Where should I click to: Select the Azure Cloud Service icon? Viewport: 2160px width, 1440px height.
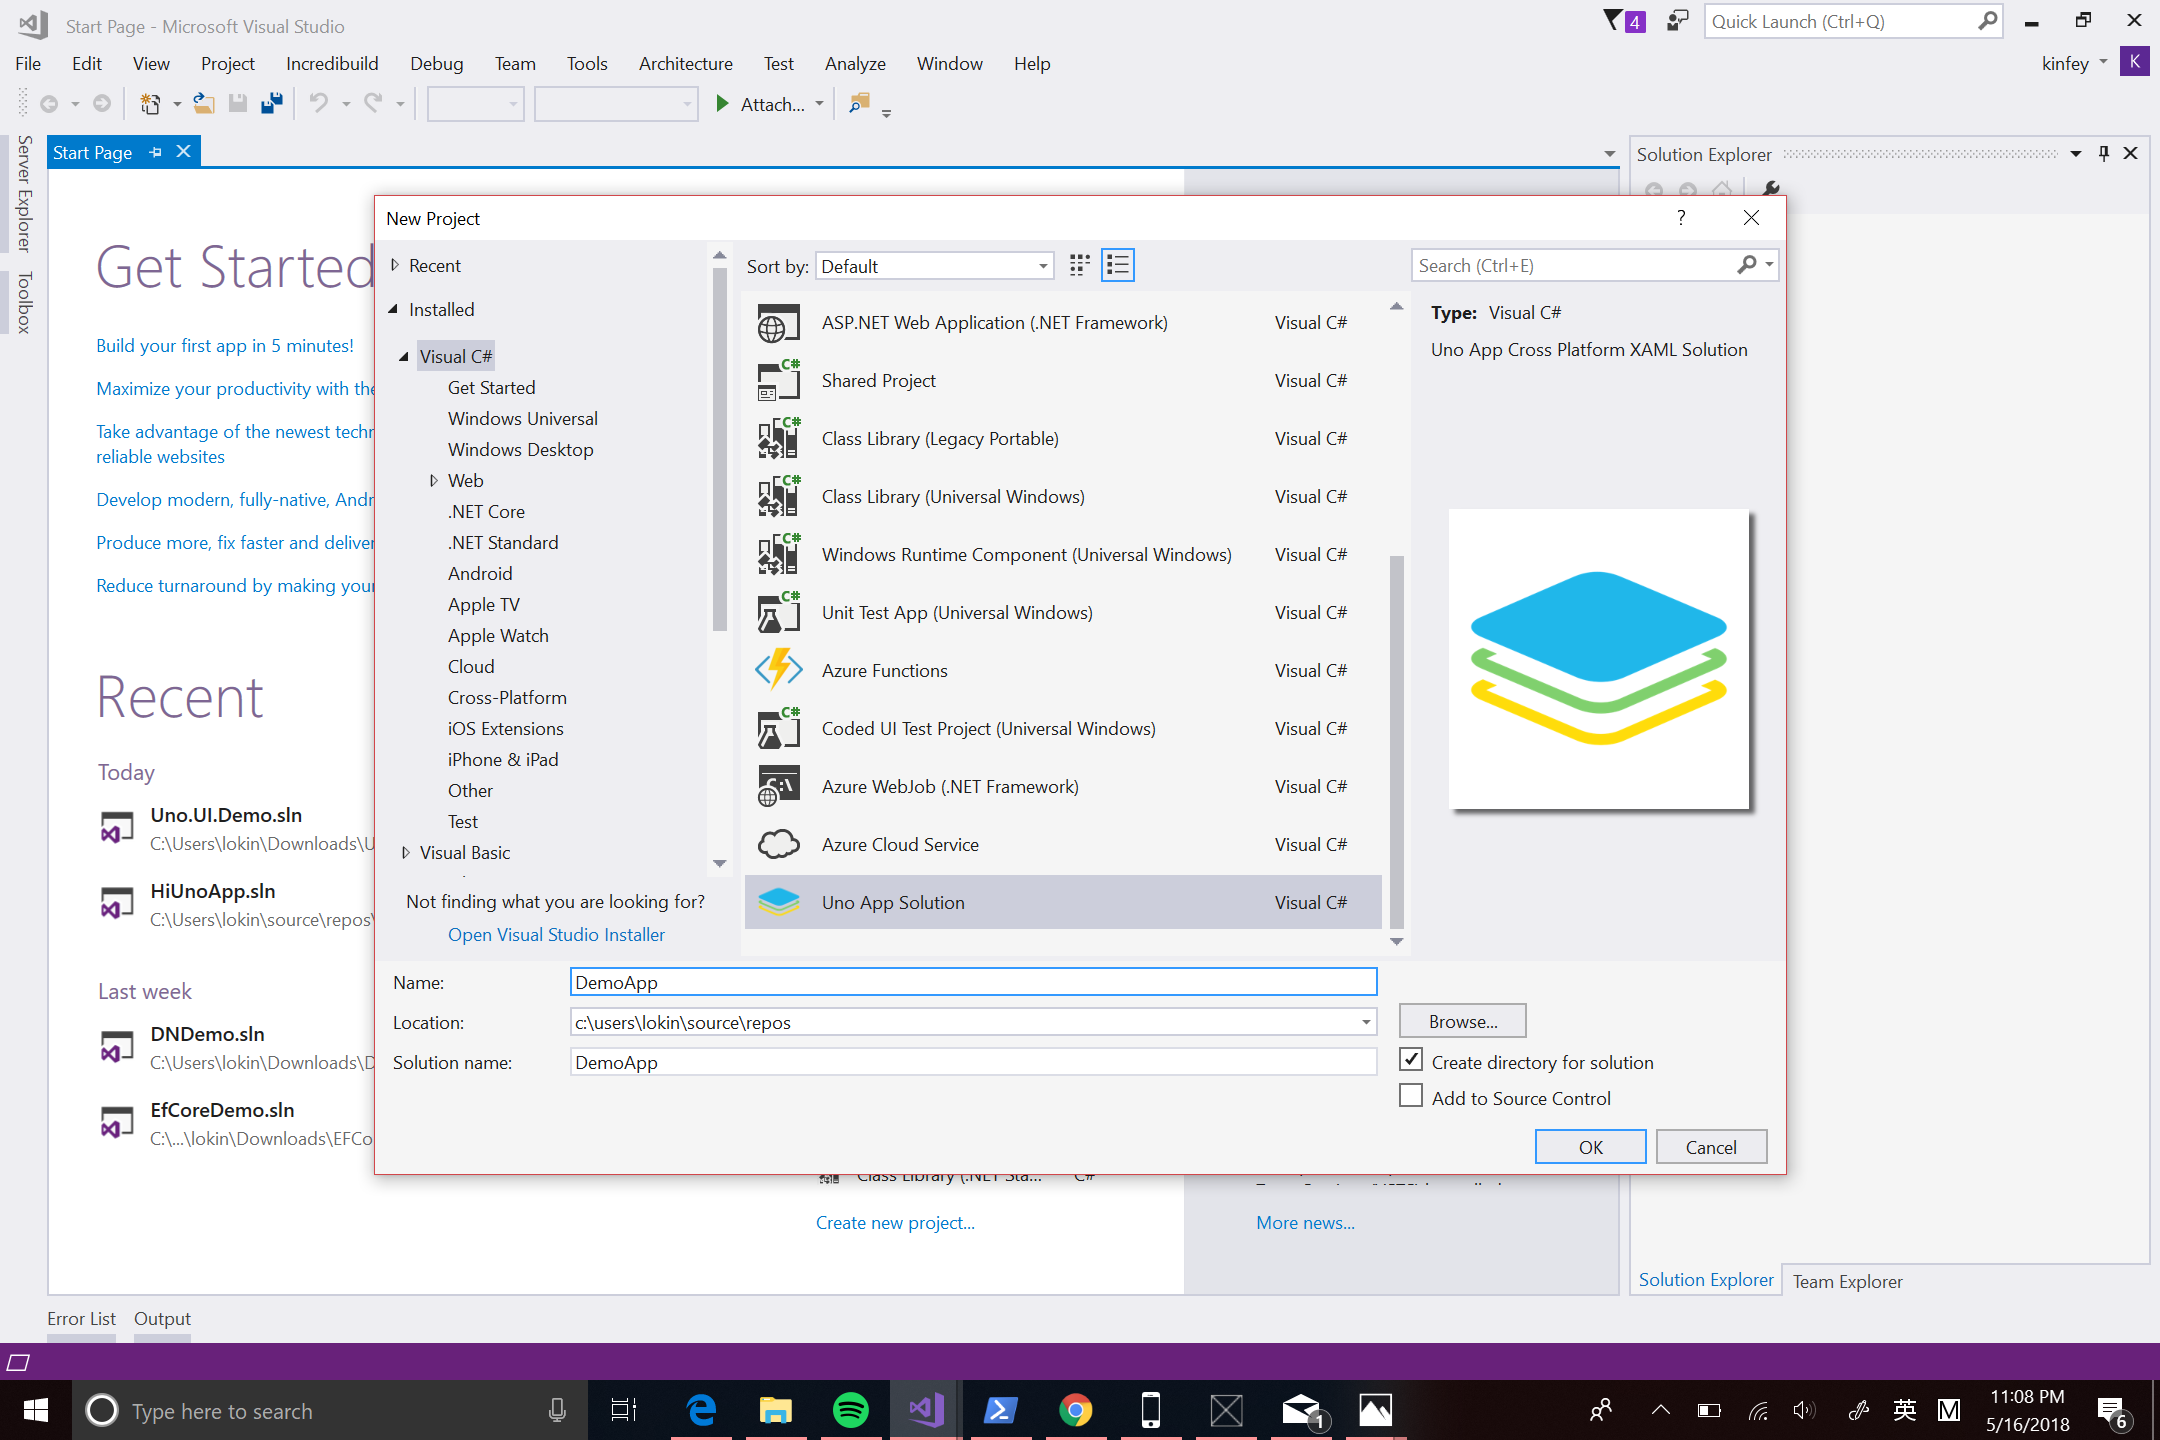point(776,844)
